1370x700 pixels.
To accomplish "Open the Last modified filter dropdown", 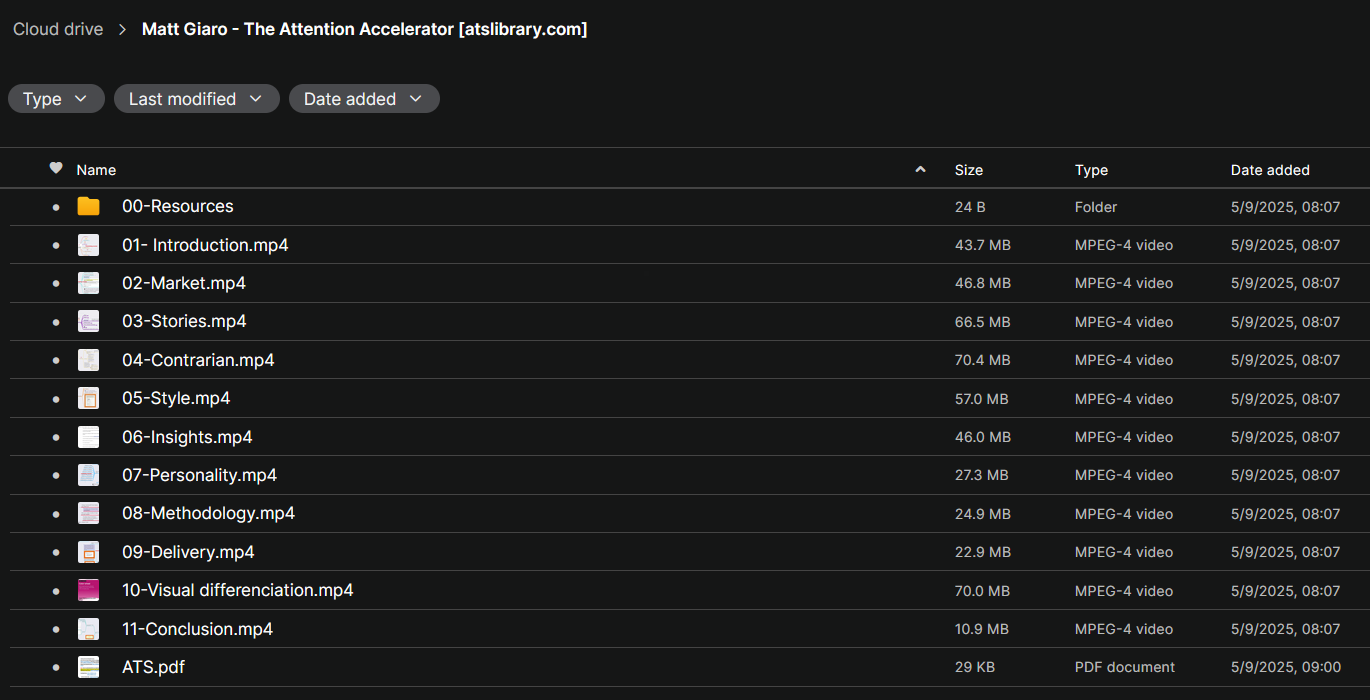I will pyautogui.click(x=196, y=99).
